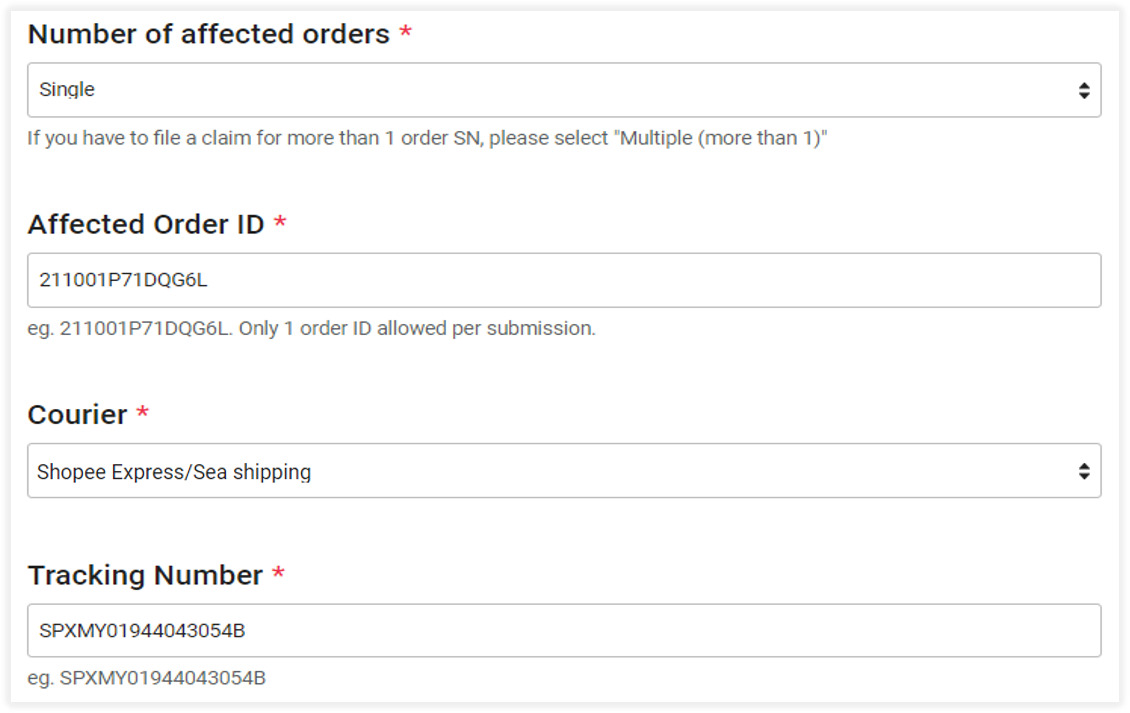Image resolution: width=1130 pixels, height=713 pixels.
Task: Expand the Courier selection dropdown
Action: click(x=565, y=471)
